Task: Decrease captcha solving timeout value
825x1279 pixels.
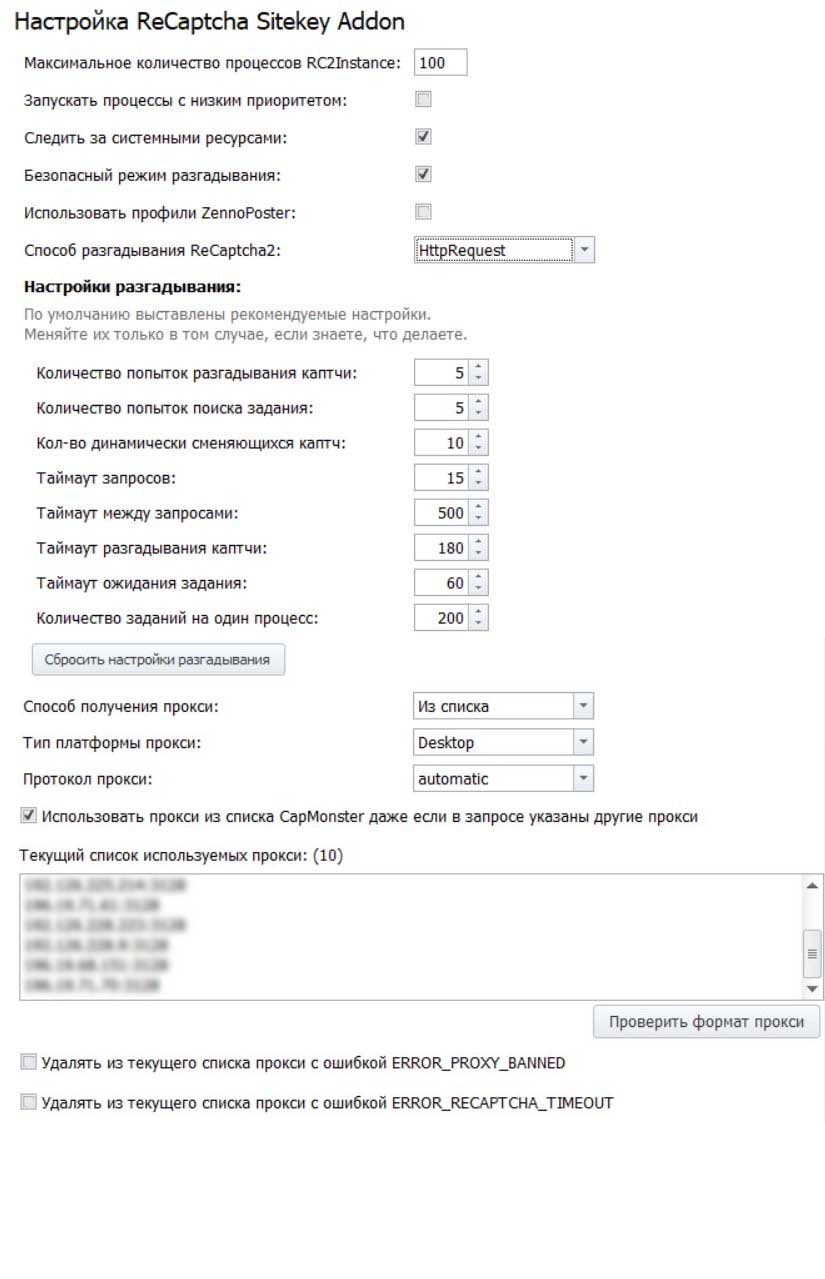Action: point(479,553)
